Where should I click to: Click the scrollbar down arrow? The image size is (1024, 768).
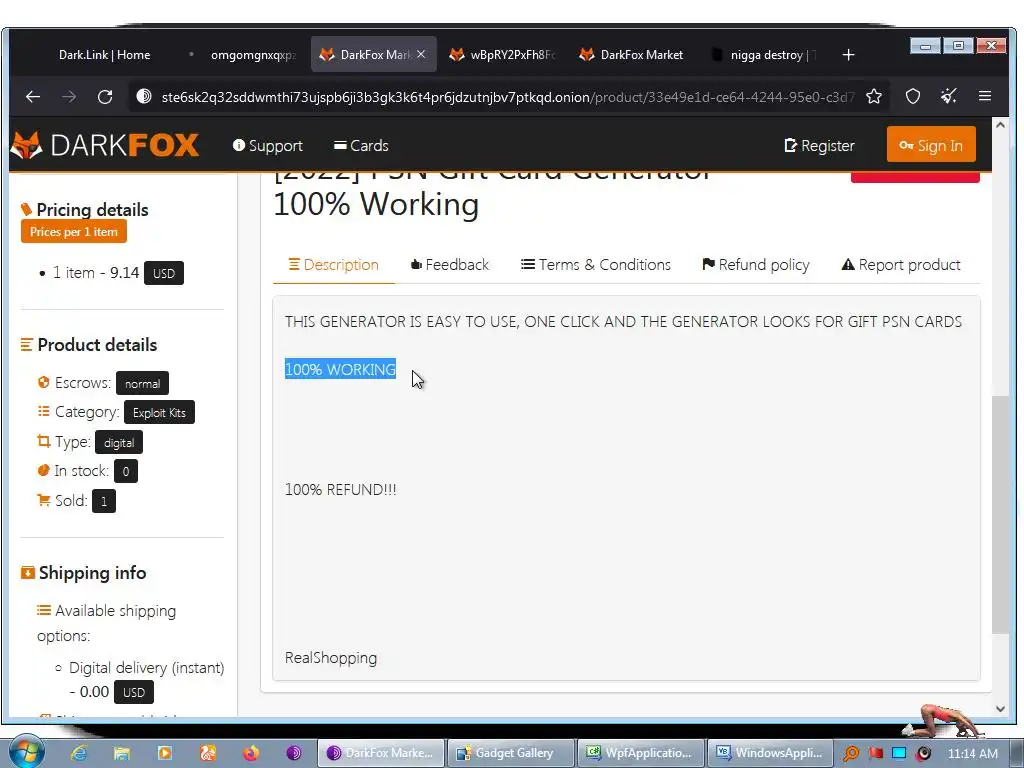point(1000,709)
